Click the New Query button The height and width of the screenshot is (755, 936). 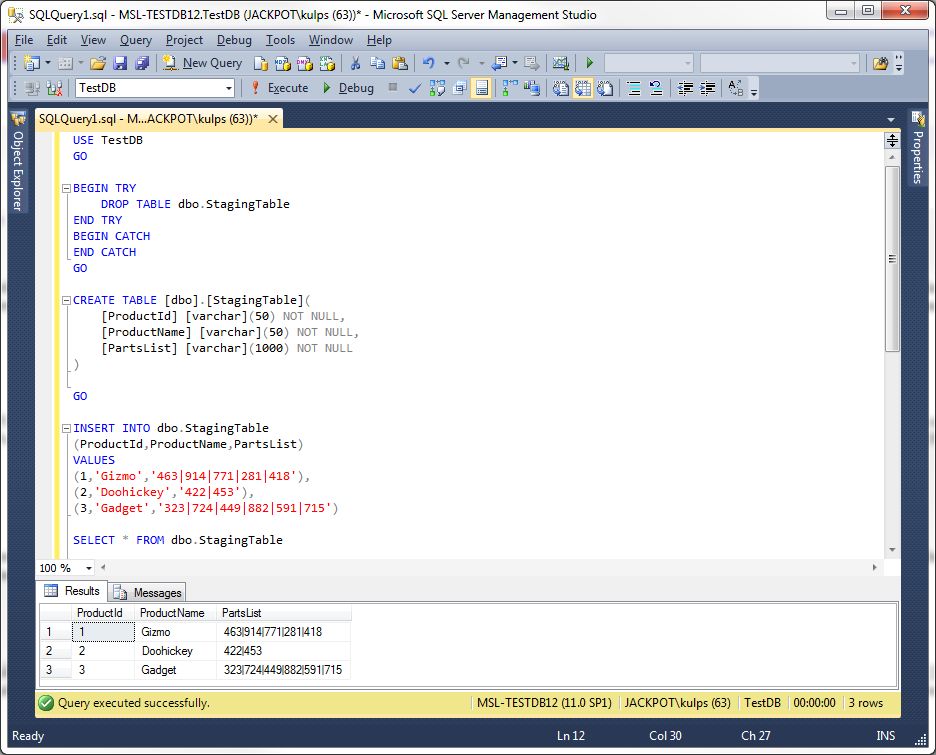[x=203, y=63]
